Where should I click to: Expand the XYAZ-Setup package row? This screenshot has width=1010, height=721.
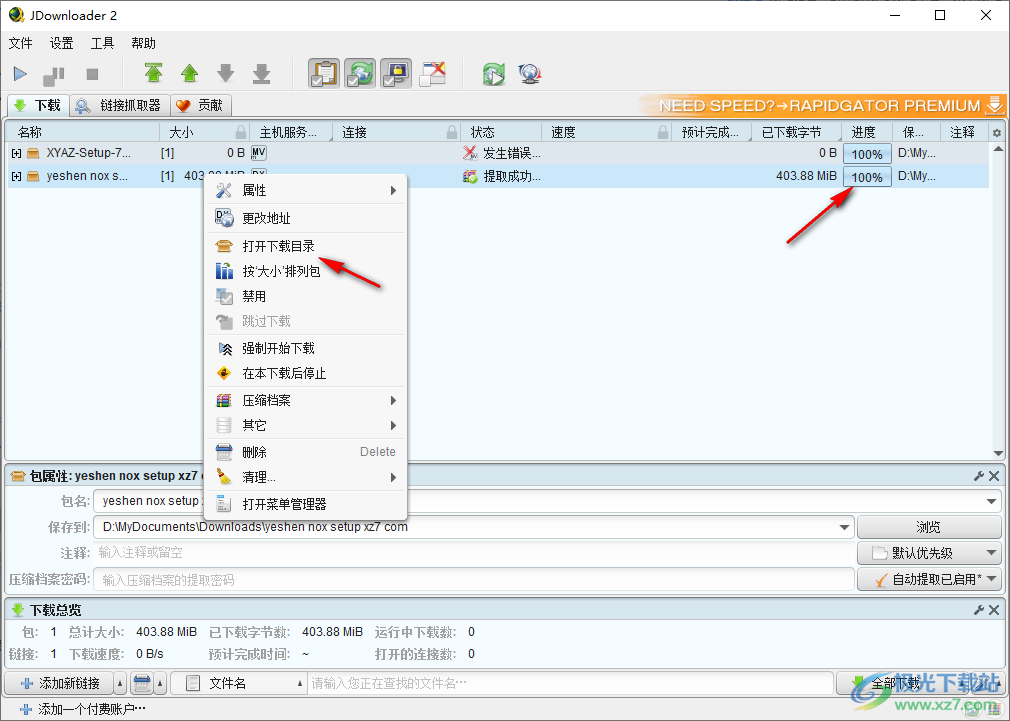(x=17, y=153)
